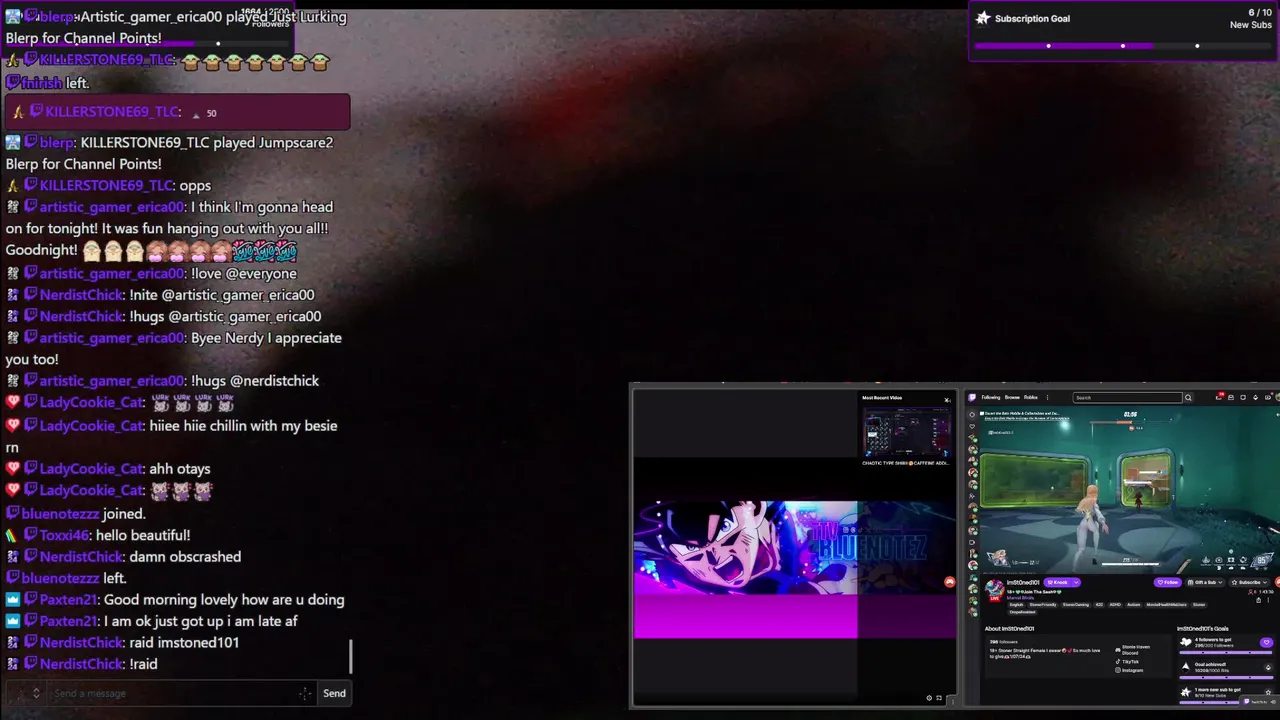Screen dimensions: 1280x720
Task: Open Following tab in Twitch window
Action: (991, 397)
